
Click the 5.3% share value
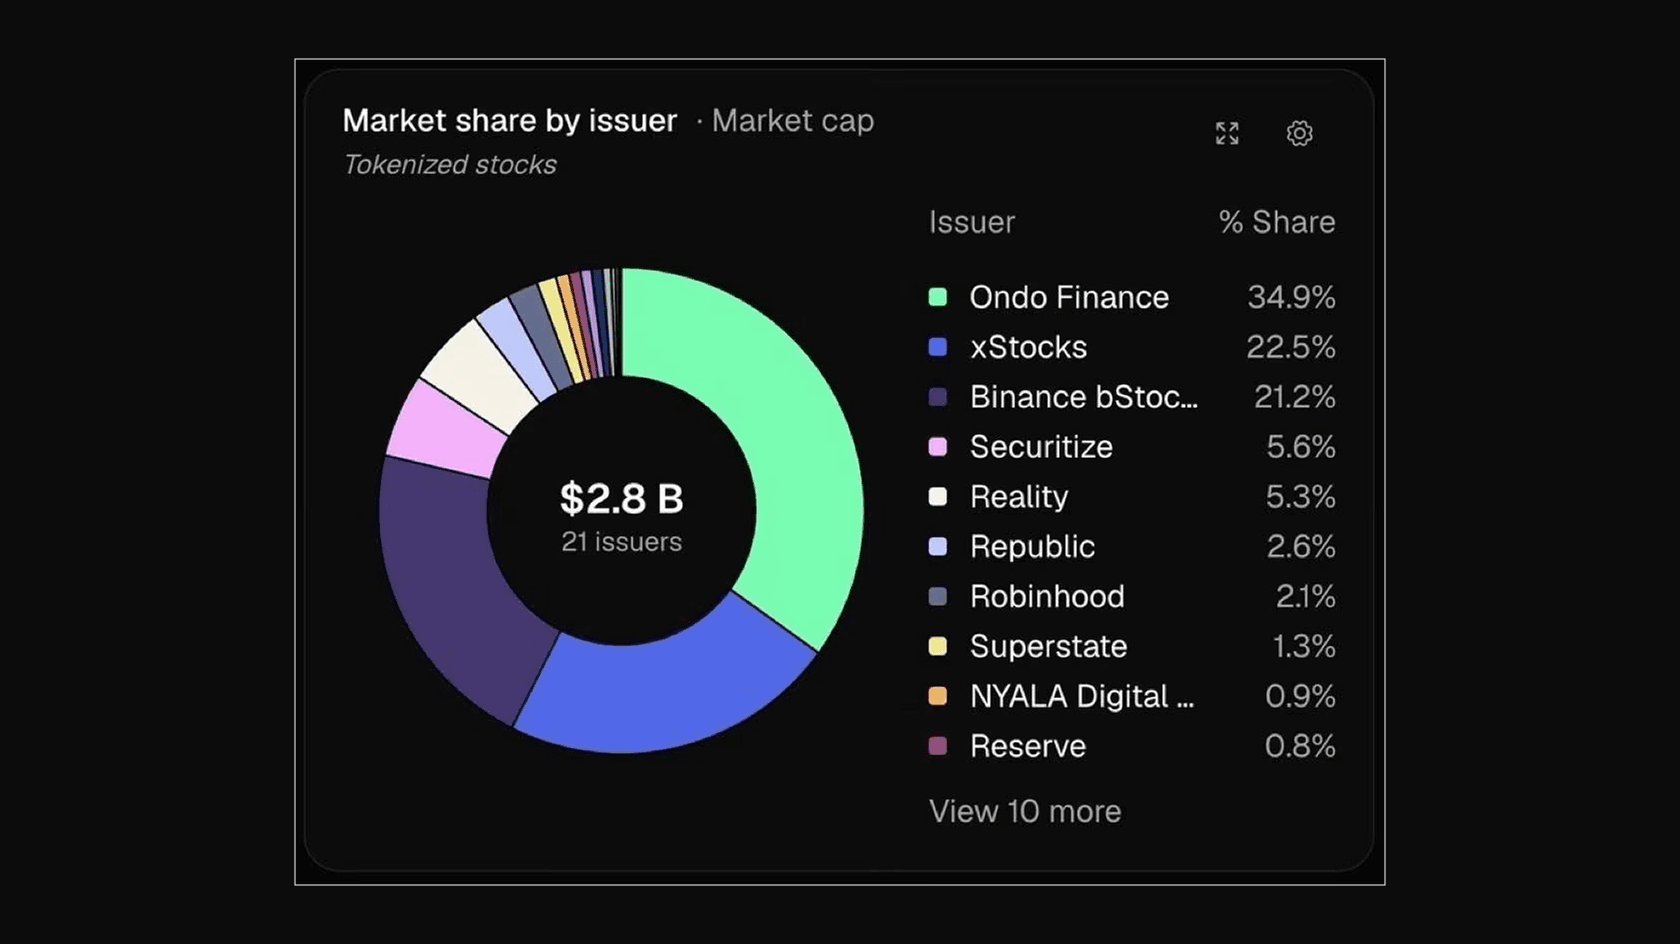1301,497
